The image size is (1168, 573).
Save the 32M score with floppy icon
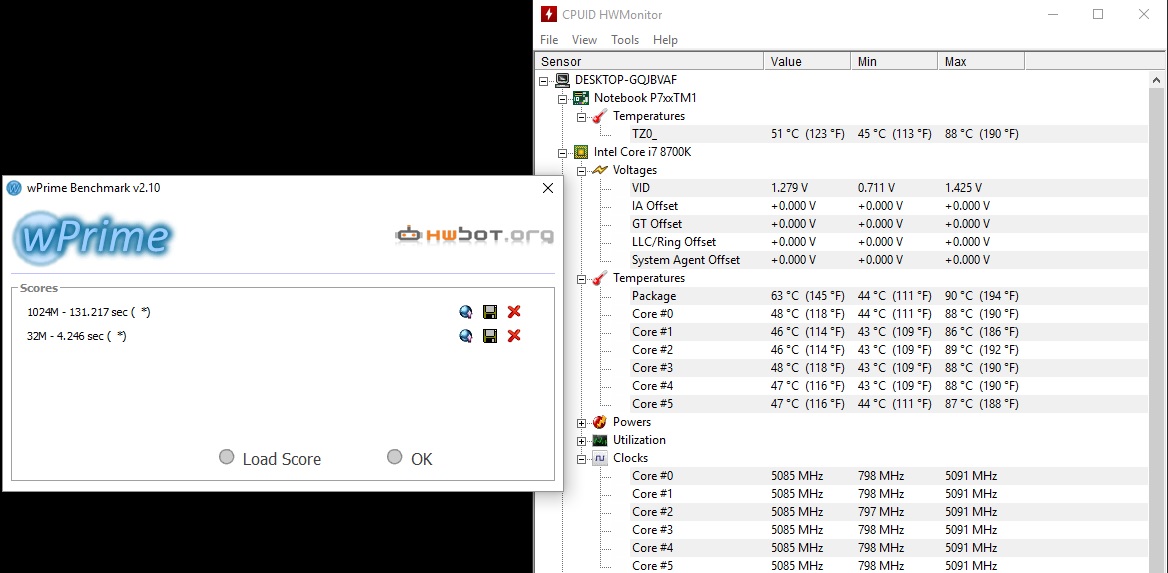490,336
